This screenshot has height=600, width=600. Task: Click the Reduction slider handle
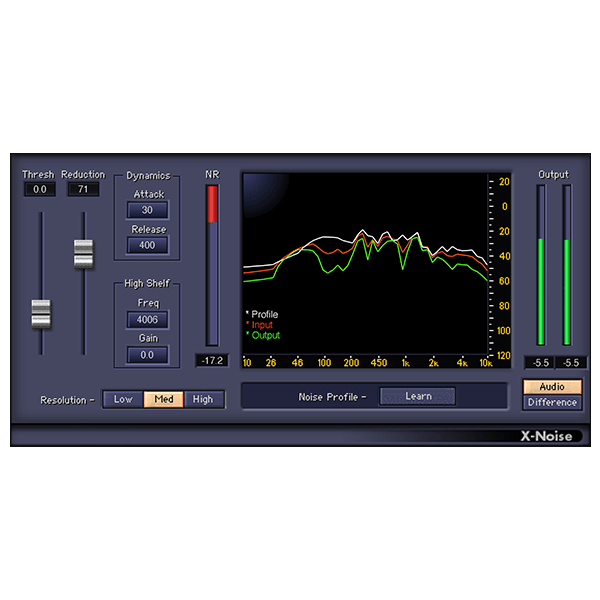(83, 254)
